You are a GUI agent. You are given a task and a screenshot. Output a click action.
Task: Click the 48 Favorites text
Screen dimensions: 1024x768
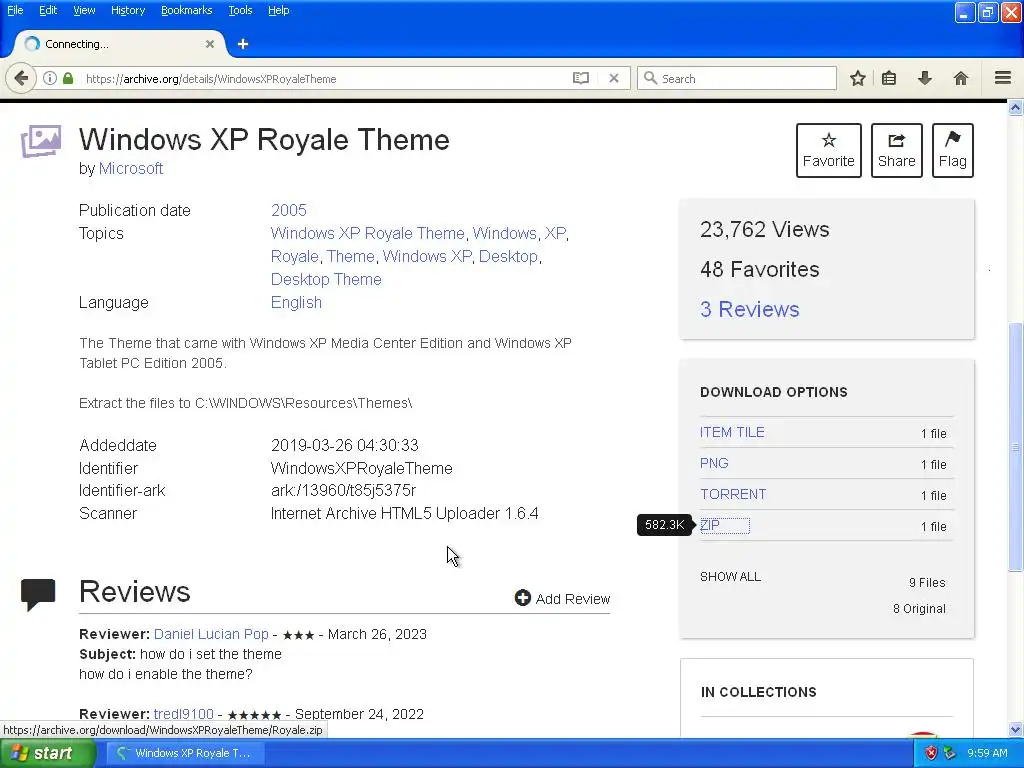[x=760, y=269]
